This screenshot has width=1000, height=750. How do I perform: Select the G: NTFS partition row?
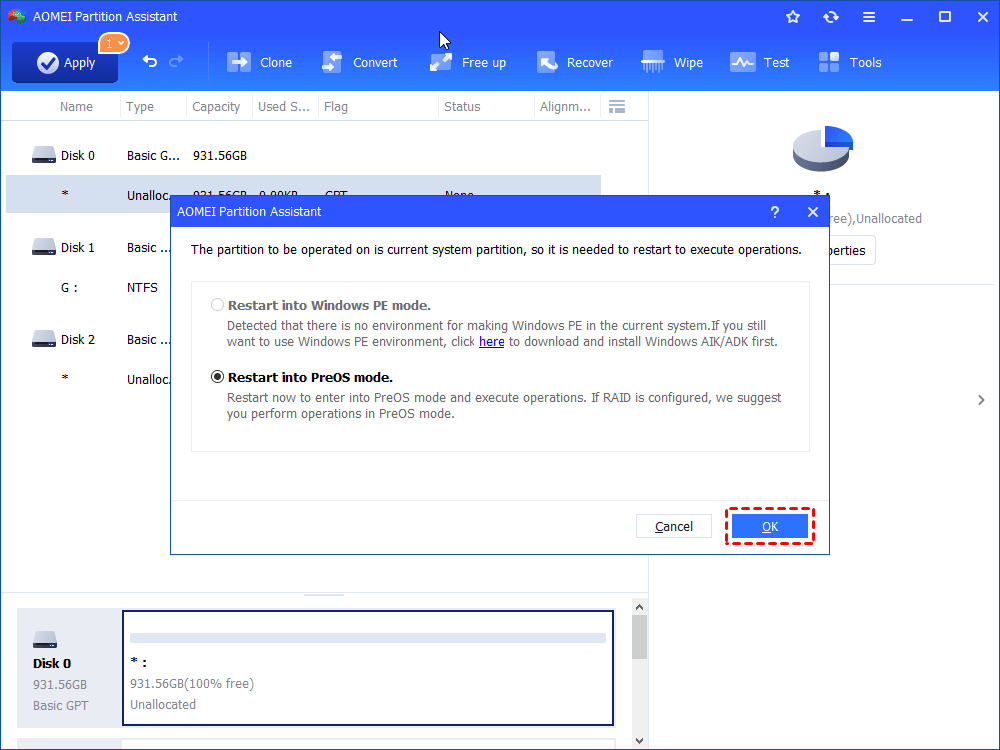89,288
